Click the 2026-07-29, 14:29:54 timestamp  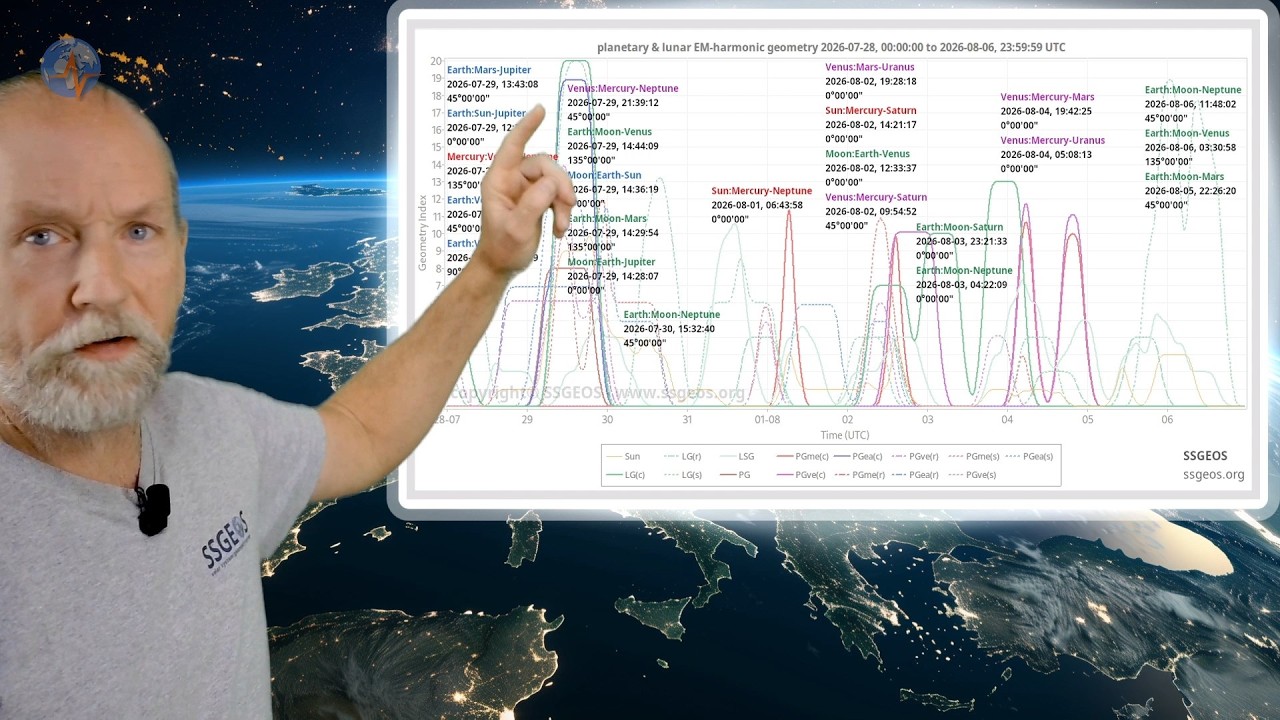click(613, 232)
